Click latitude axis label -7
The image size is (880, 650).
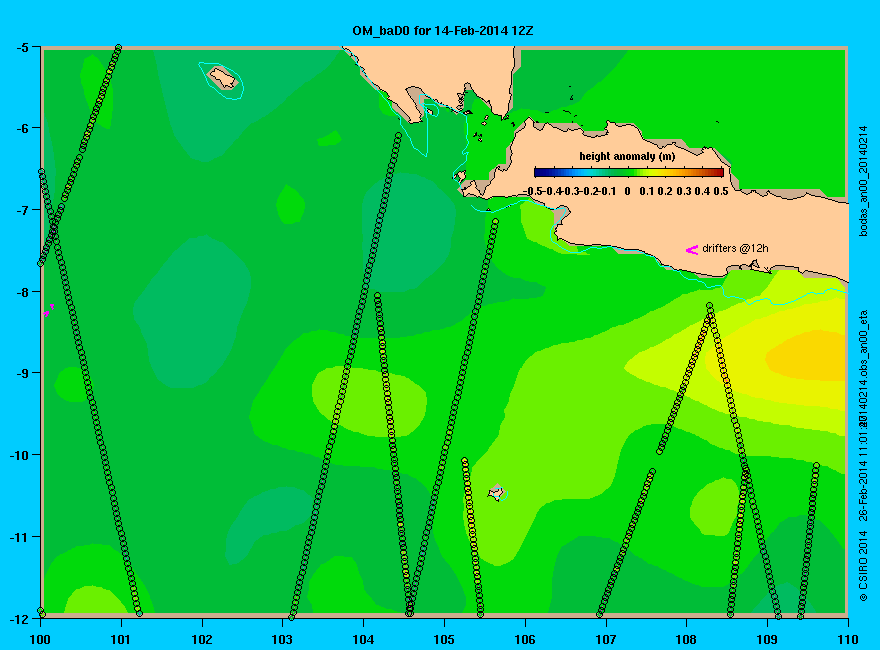pyautogui.click(x=22, y=210)
